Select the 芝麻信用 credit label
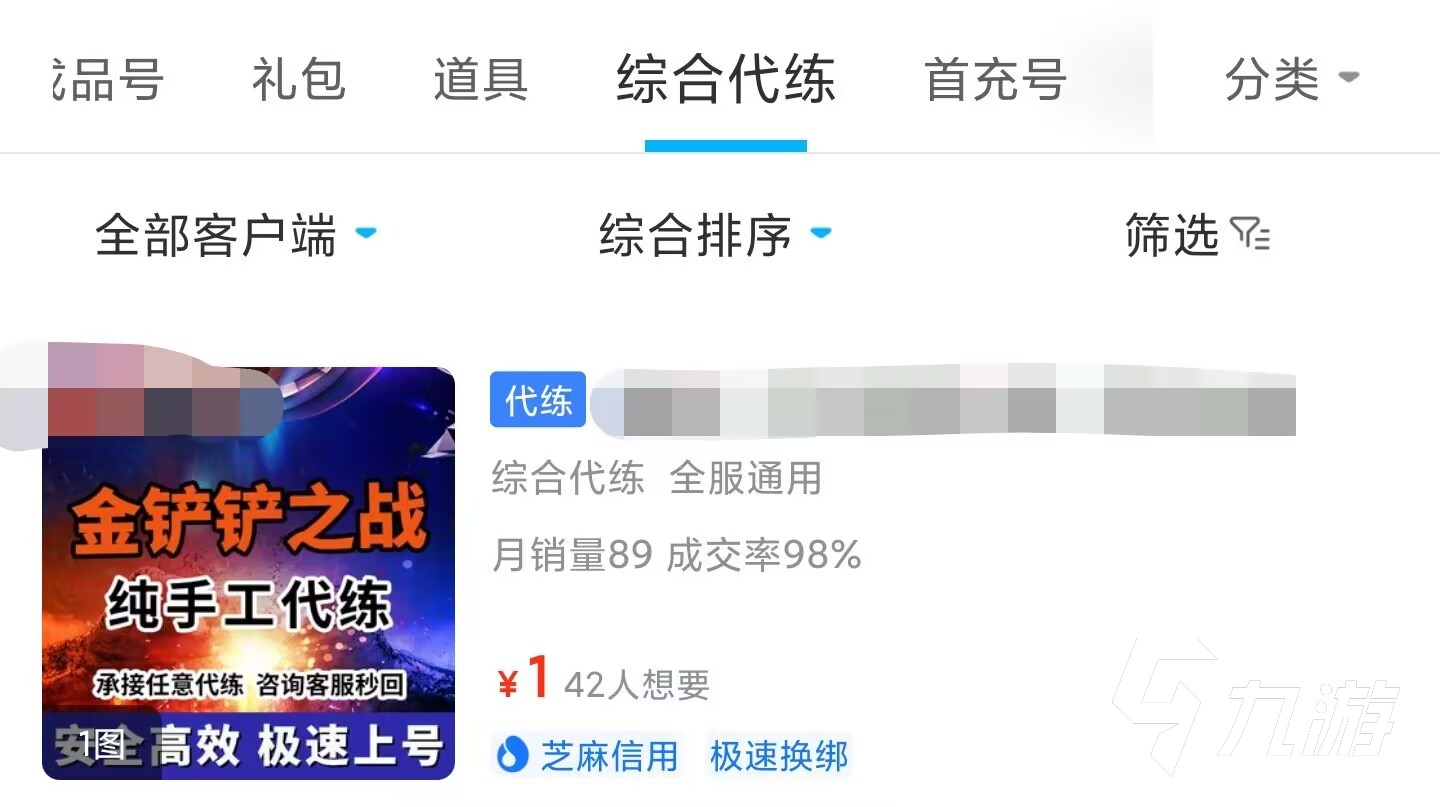 [x=609, y=756]
